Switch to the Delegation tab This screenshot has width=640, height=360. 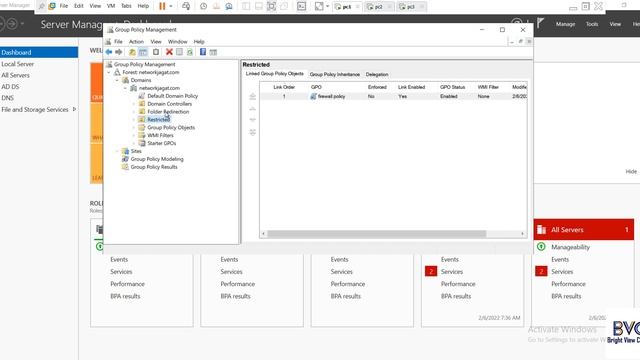tap(377, 74)
